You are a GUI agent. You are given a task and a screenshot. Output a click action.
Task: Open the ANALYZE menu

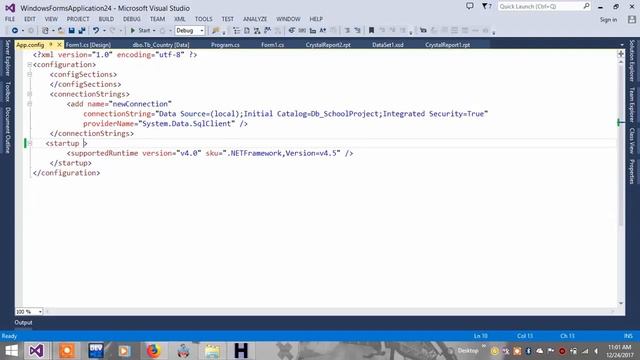(255, 19)
